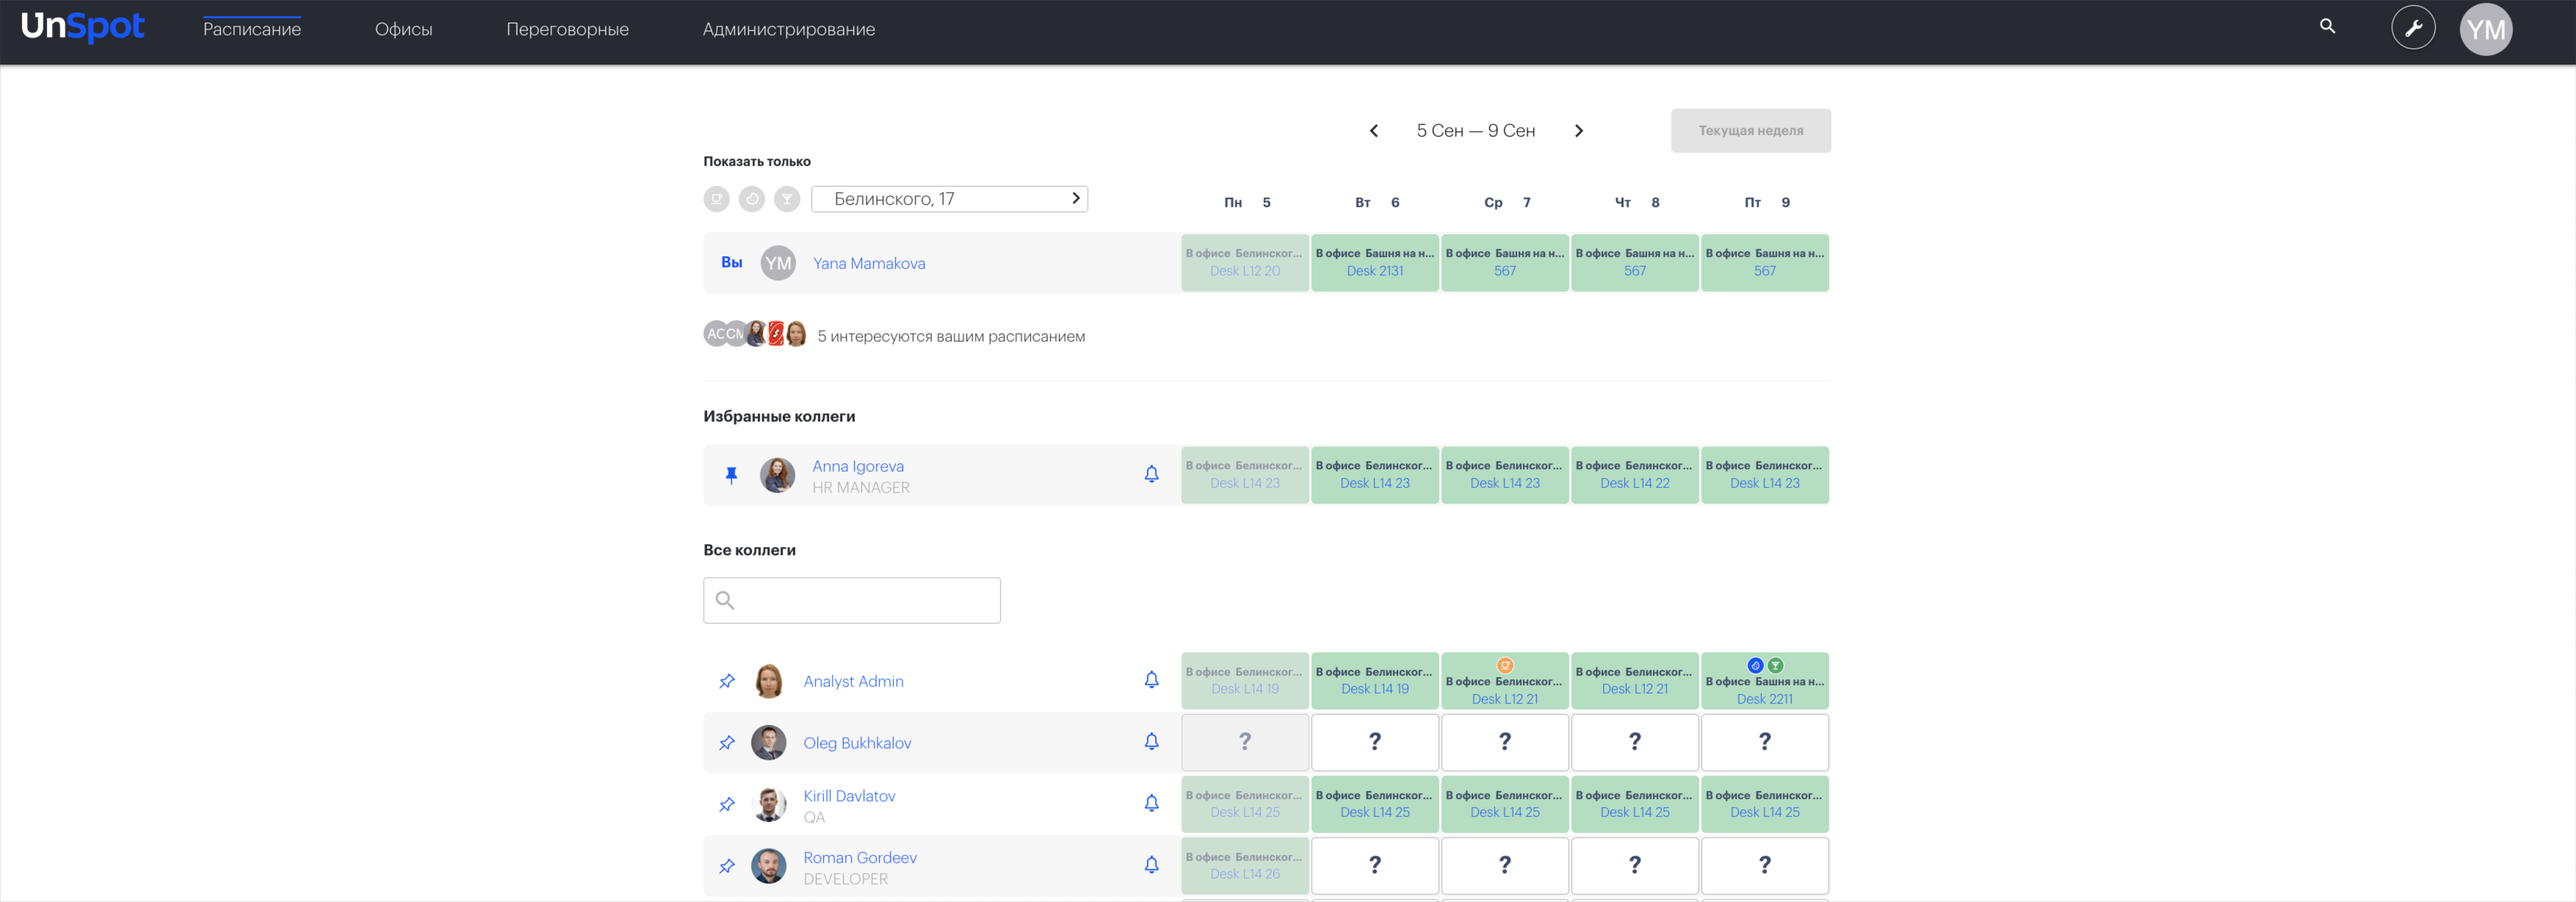Click the colleagues search input field
This screenshot has width=2576, height=902.
pos(852,600)
